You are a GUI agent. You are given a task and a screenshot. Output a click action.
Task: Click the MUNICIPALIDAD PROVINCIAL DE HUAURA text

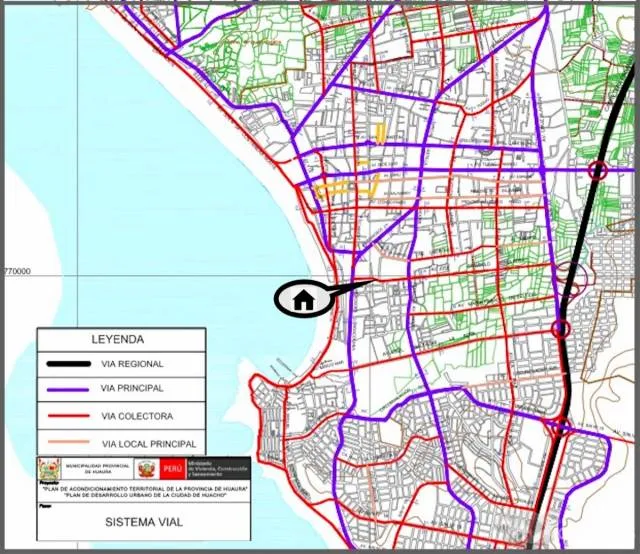[98, 468]
